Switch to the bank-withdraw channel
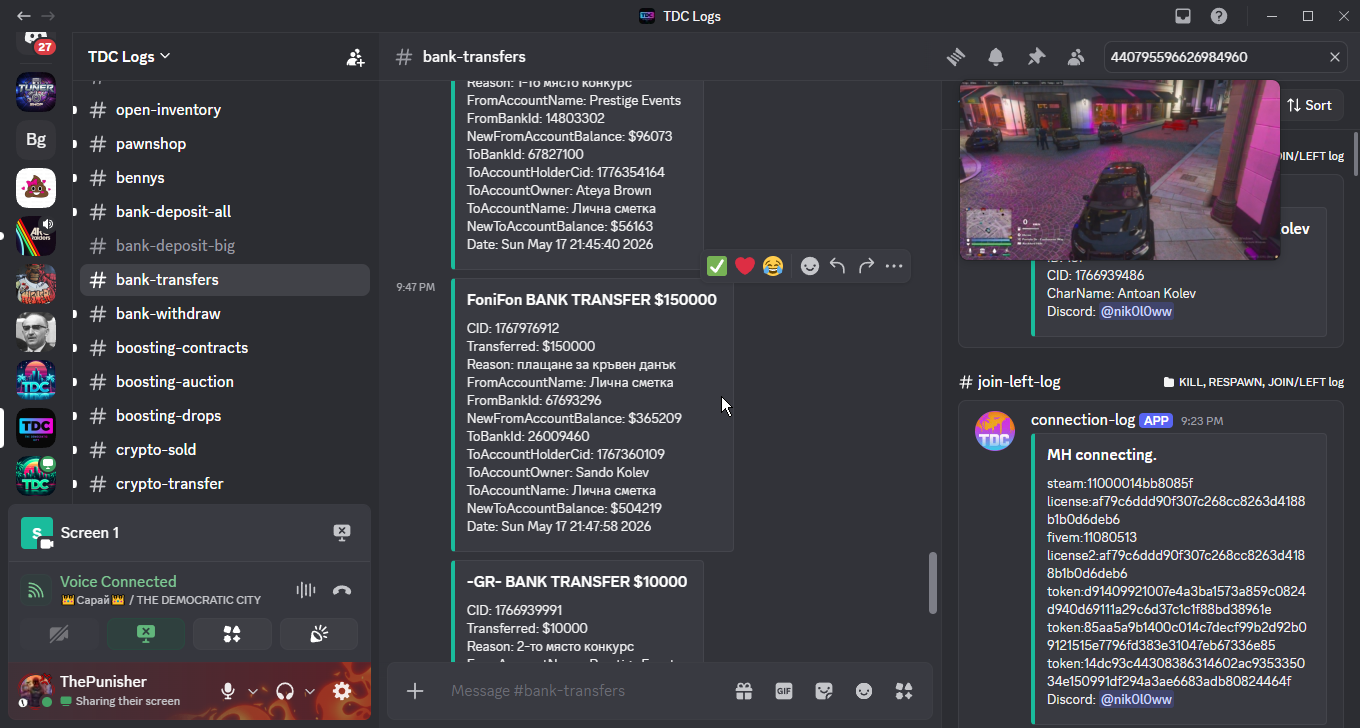This screenshot has width=1360, height=728. (x=225, y=314)
